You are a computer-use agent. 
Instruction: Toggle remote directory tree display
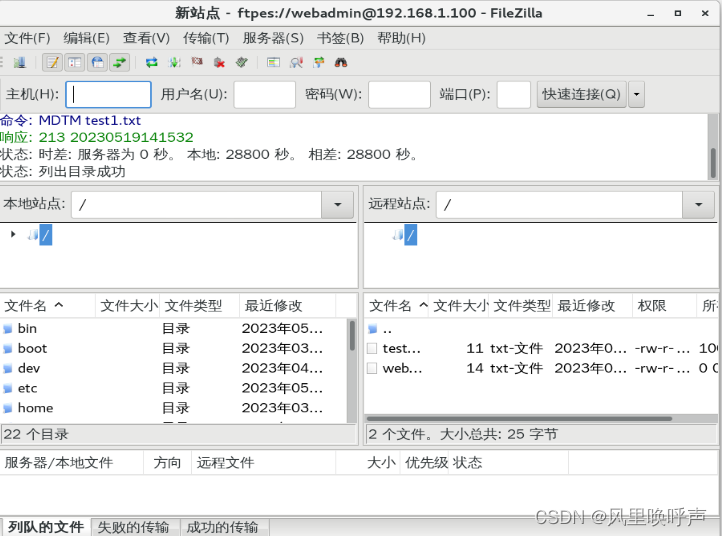[97, 62]
